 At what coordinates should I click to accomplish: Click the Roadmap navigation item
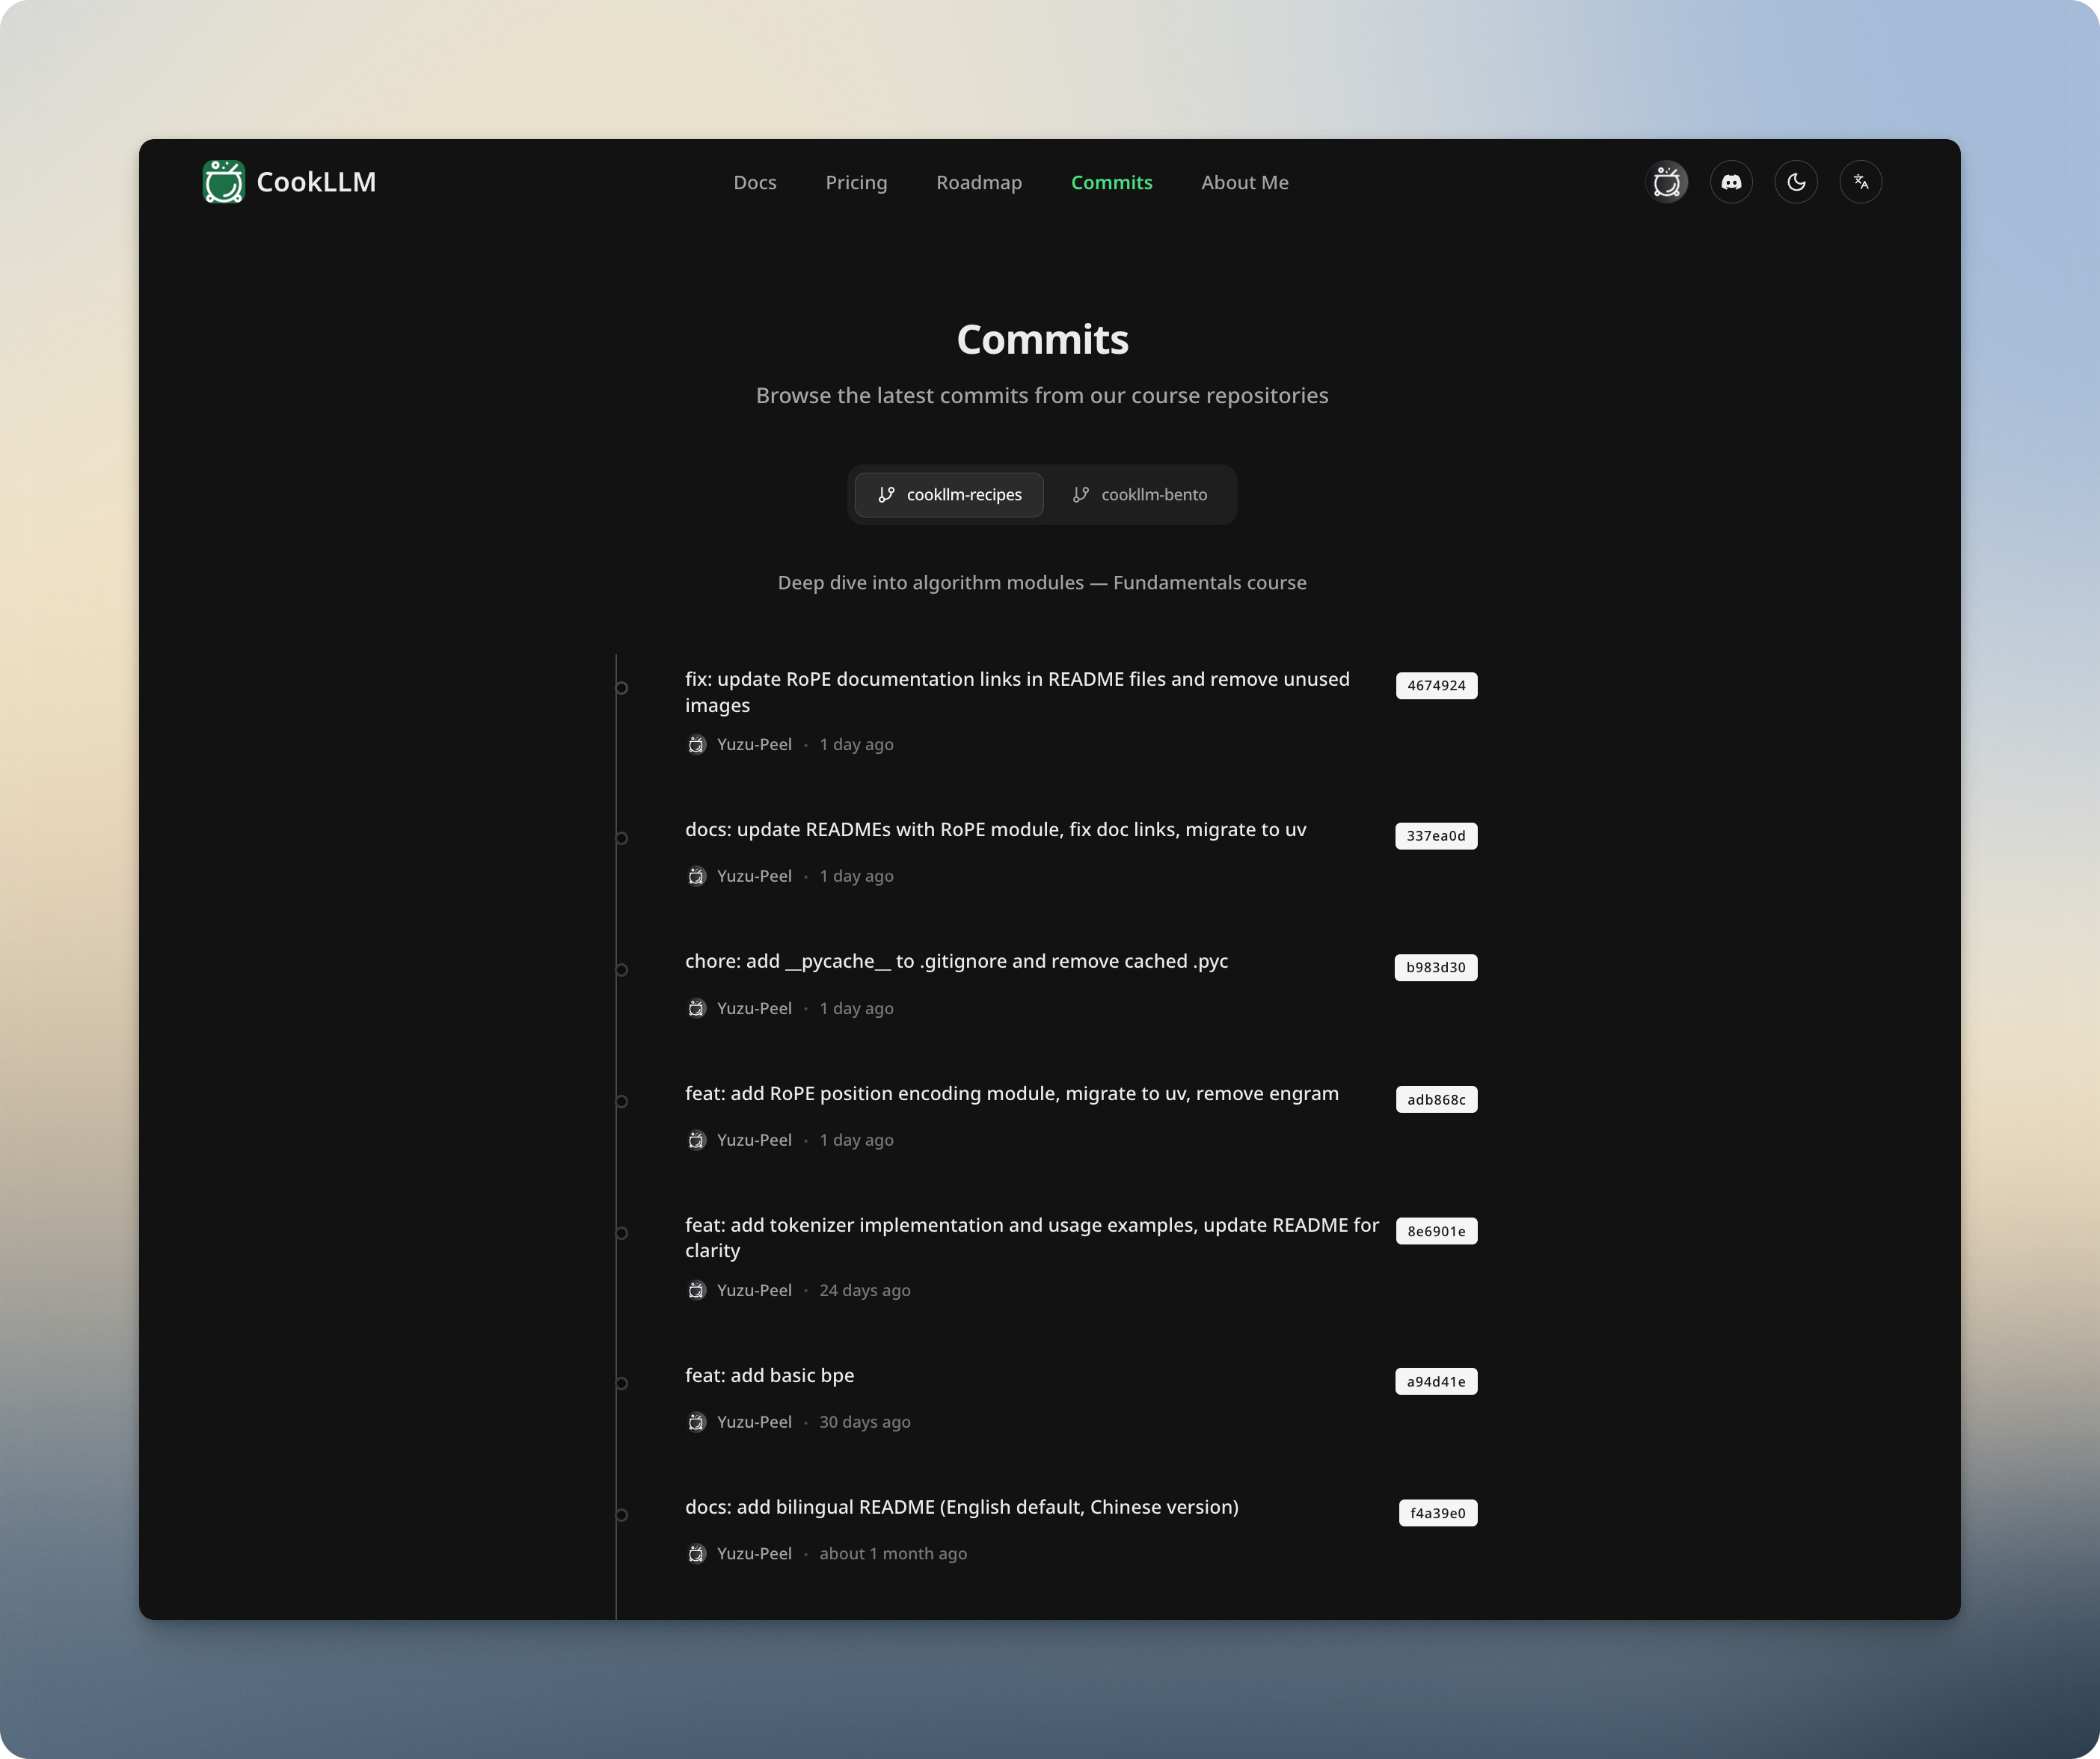pyautogui.click(x=978, y=182)
